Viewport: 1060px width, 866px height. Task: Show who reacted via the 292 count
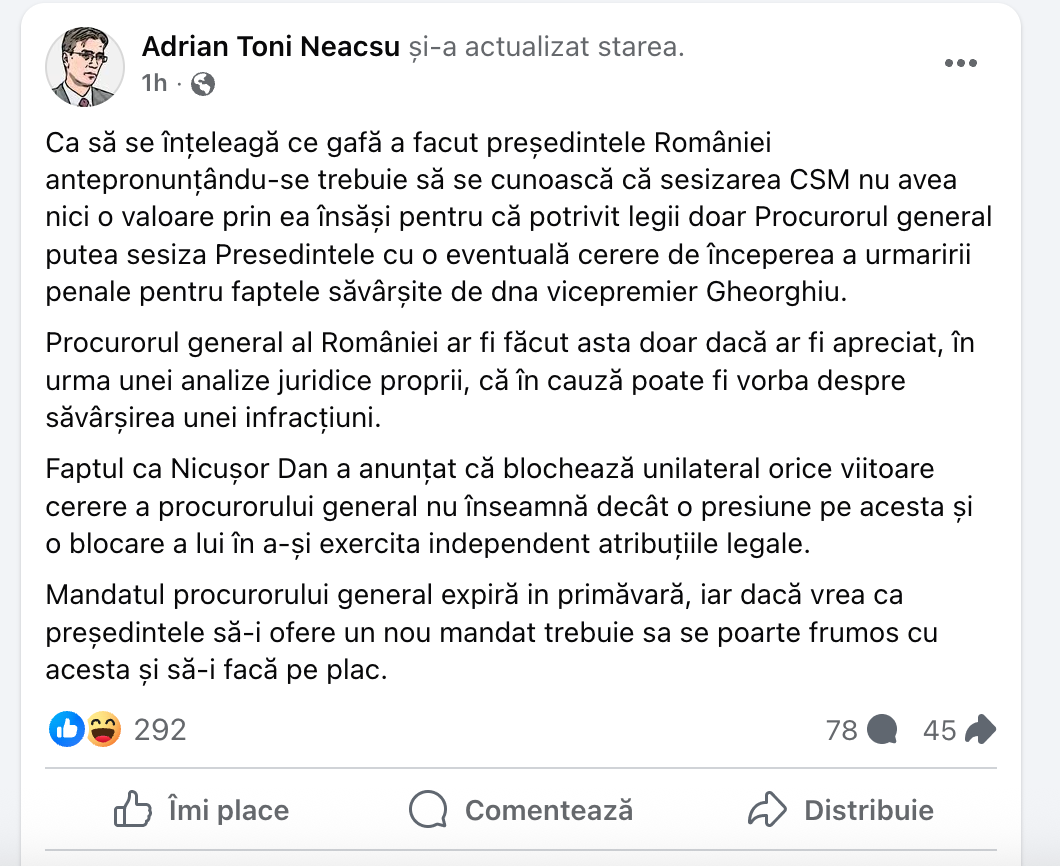point(160,730)
